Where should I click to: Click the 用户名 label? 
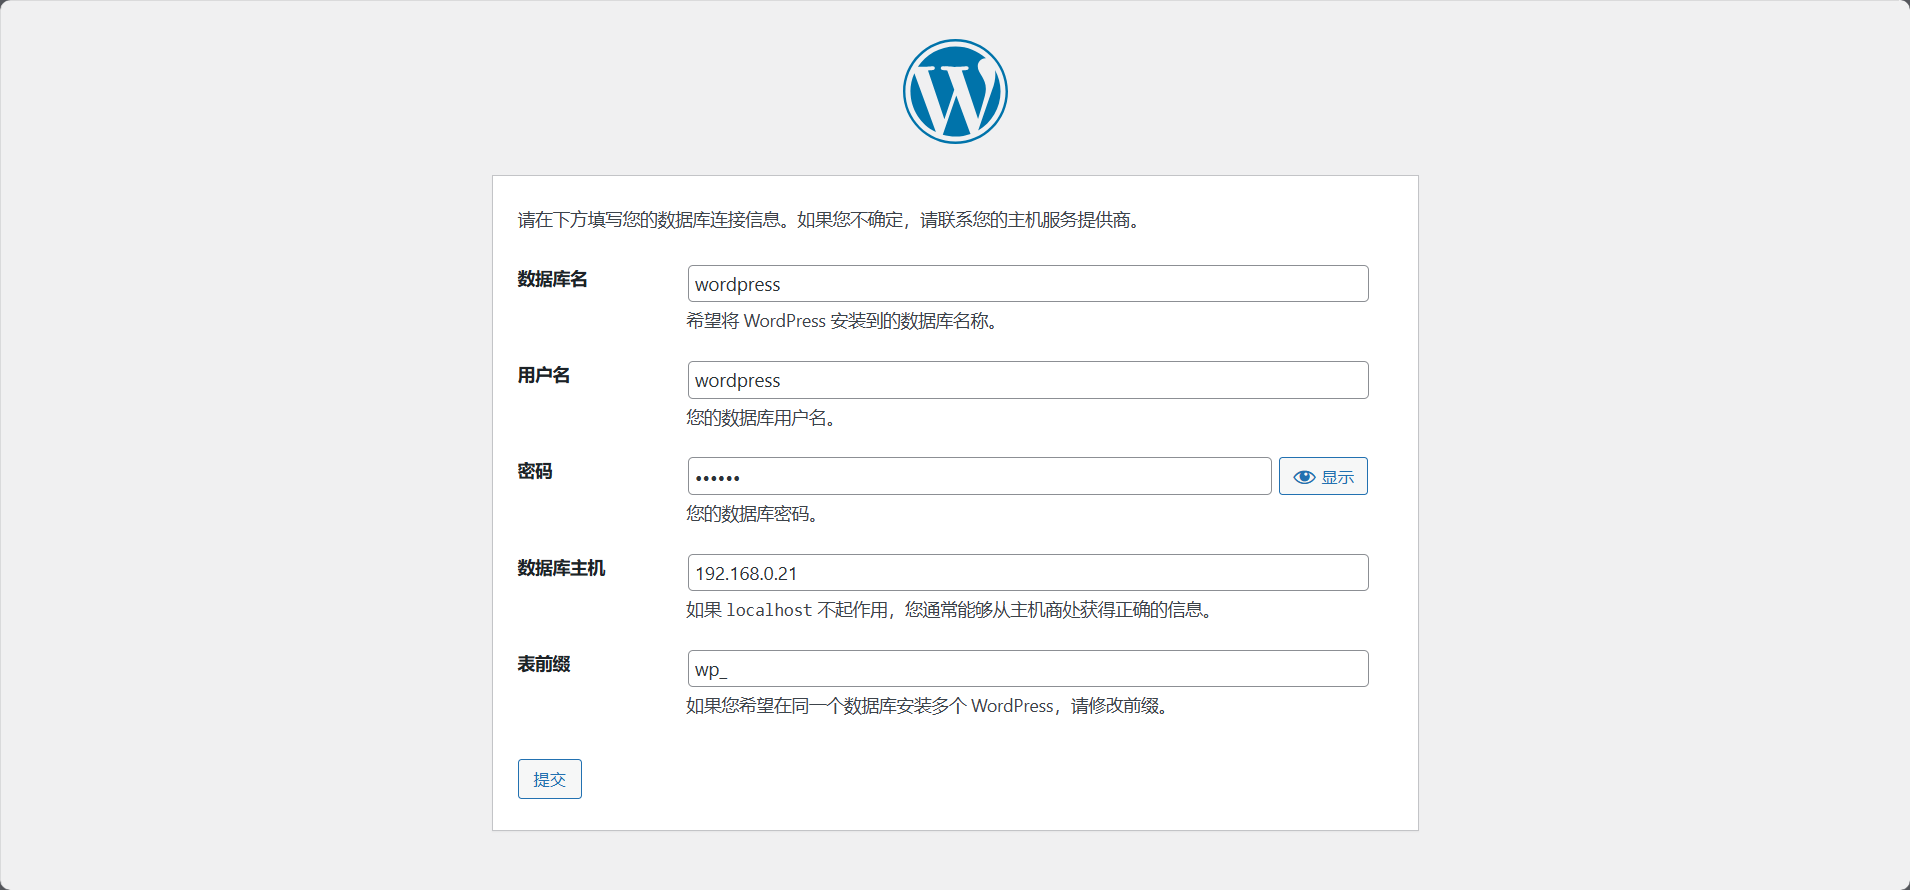[x=543, y=375]
